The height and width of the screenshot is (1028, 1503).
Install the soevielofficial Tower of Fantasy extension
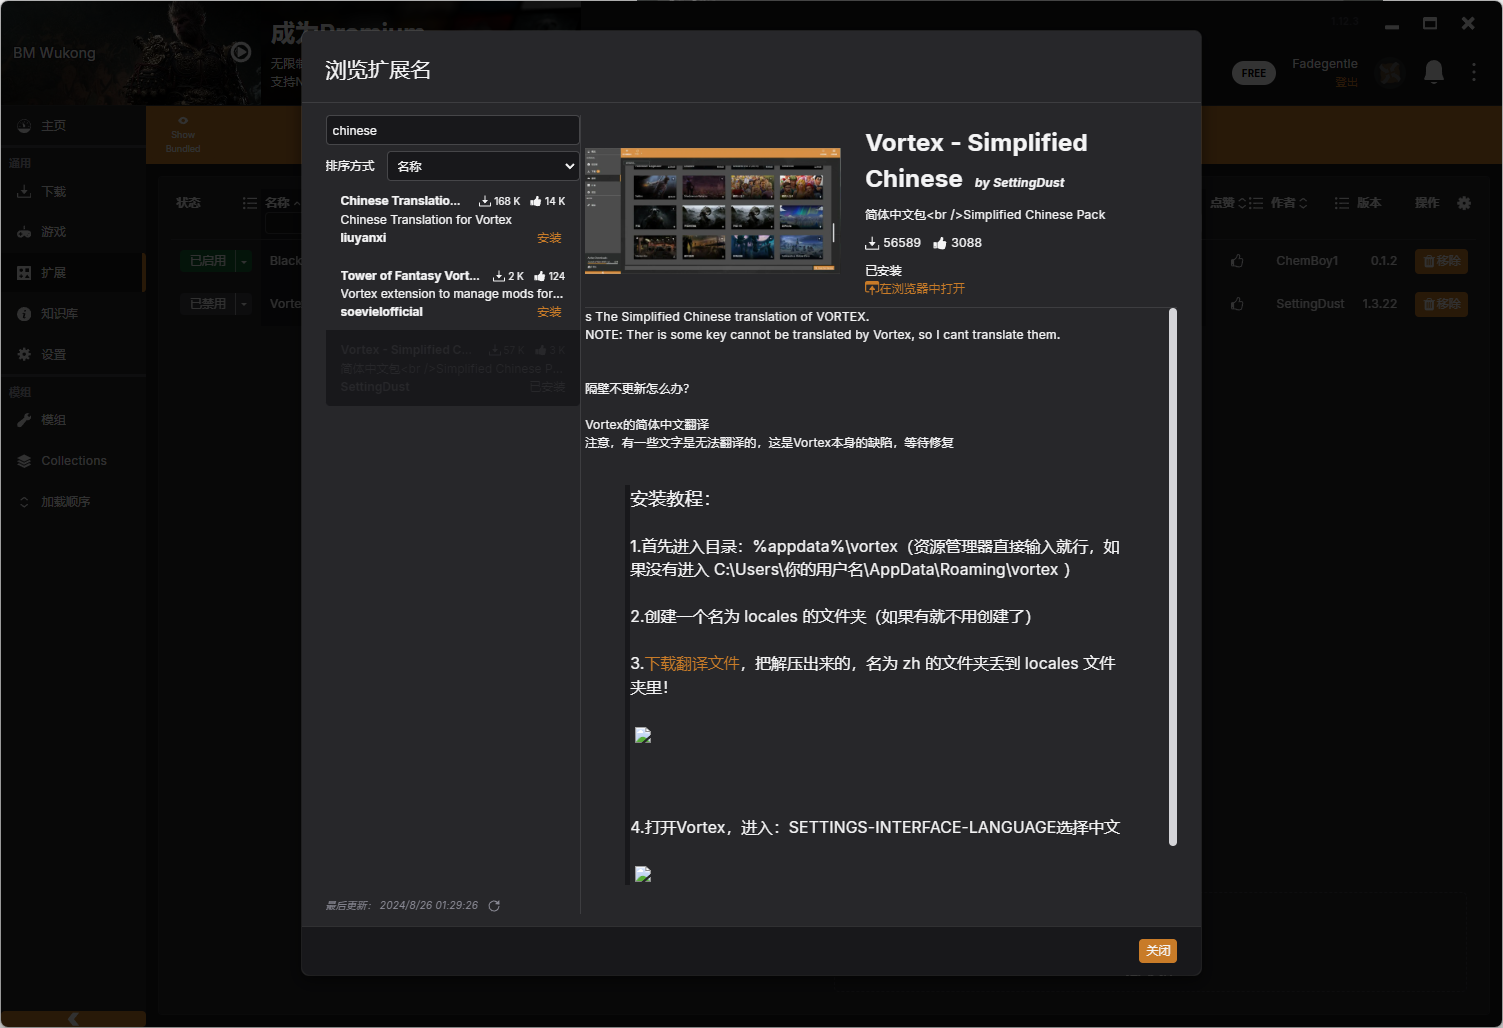[x=549, y=312]
